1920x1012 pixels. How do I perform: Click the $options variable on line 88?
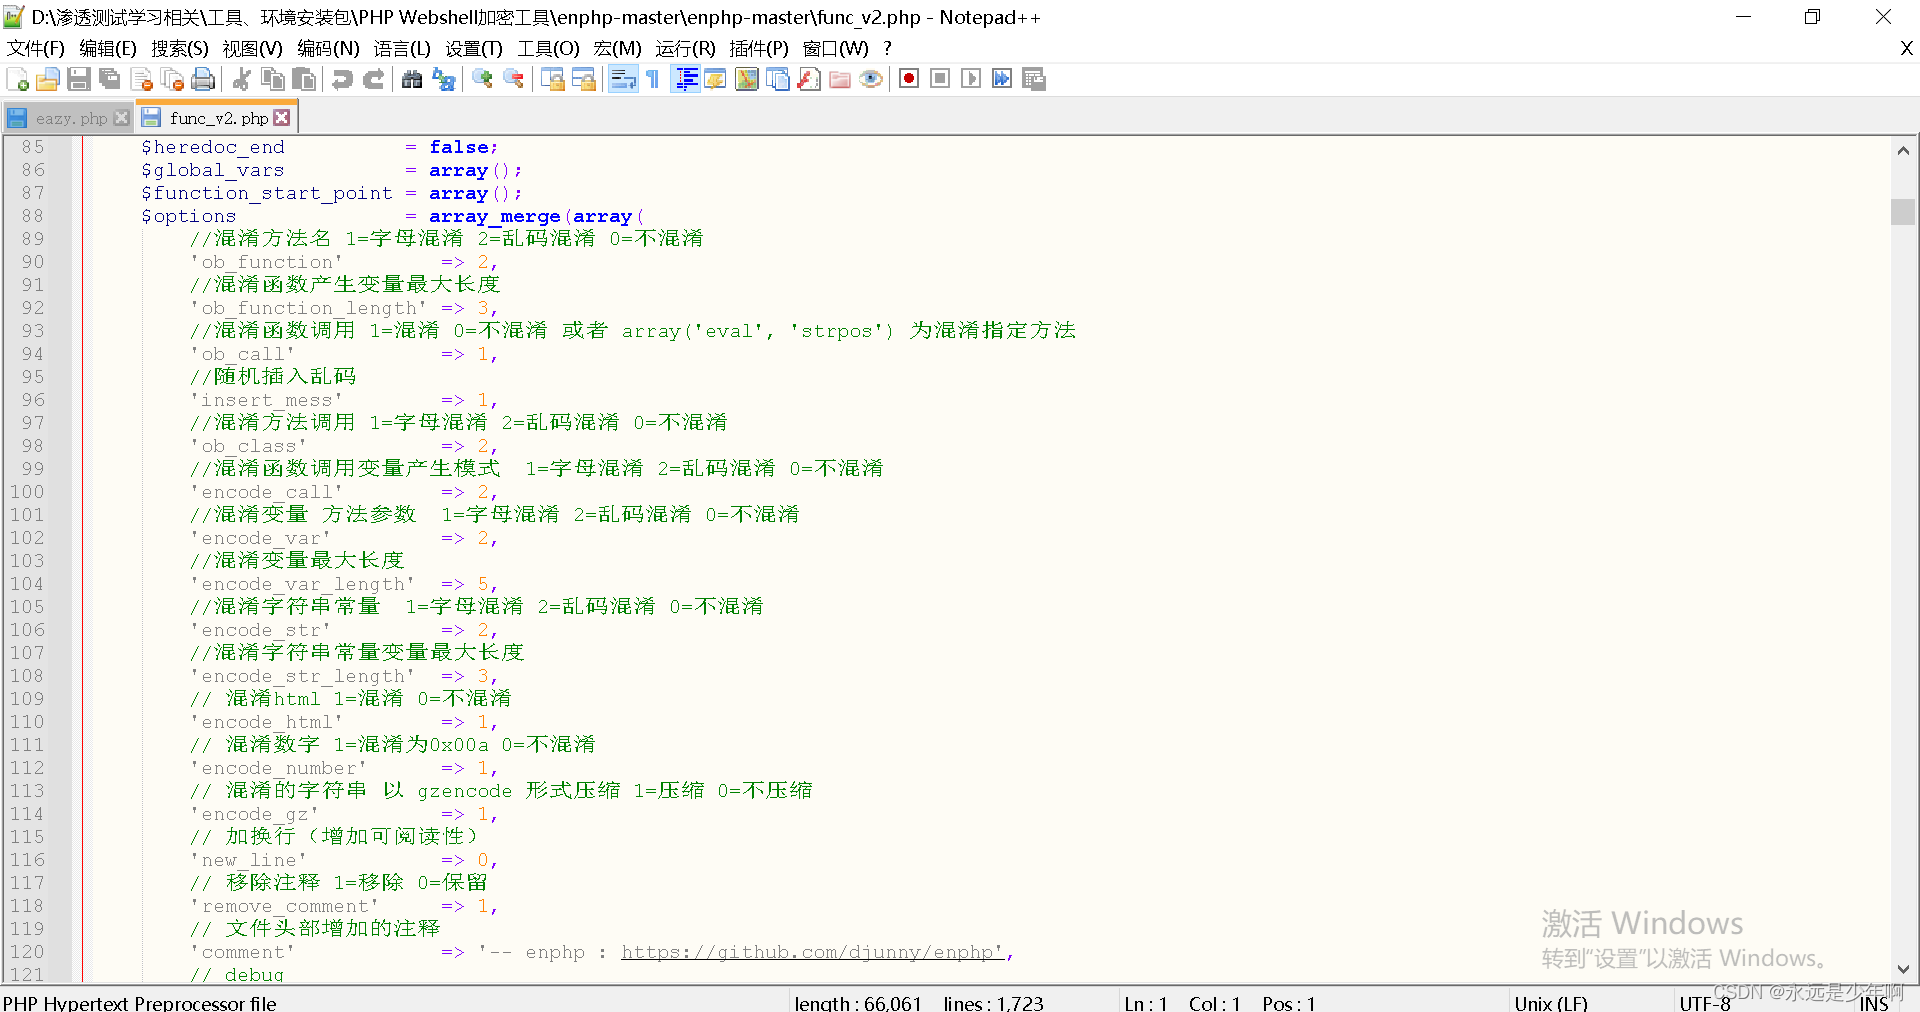[x=189, y=216]
